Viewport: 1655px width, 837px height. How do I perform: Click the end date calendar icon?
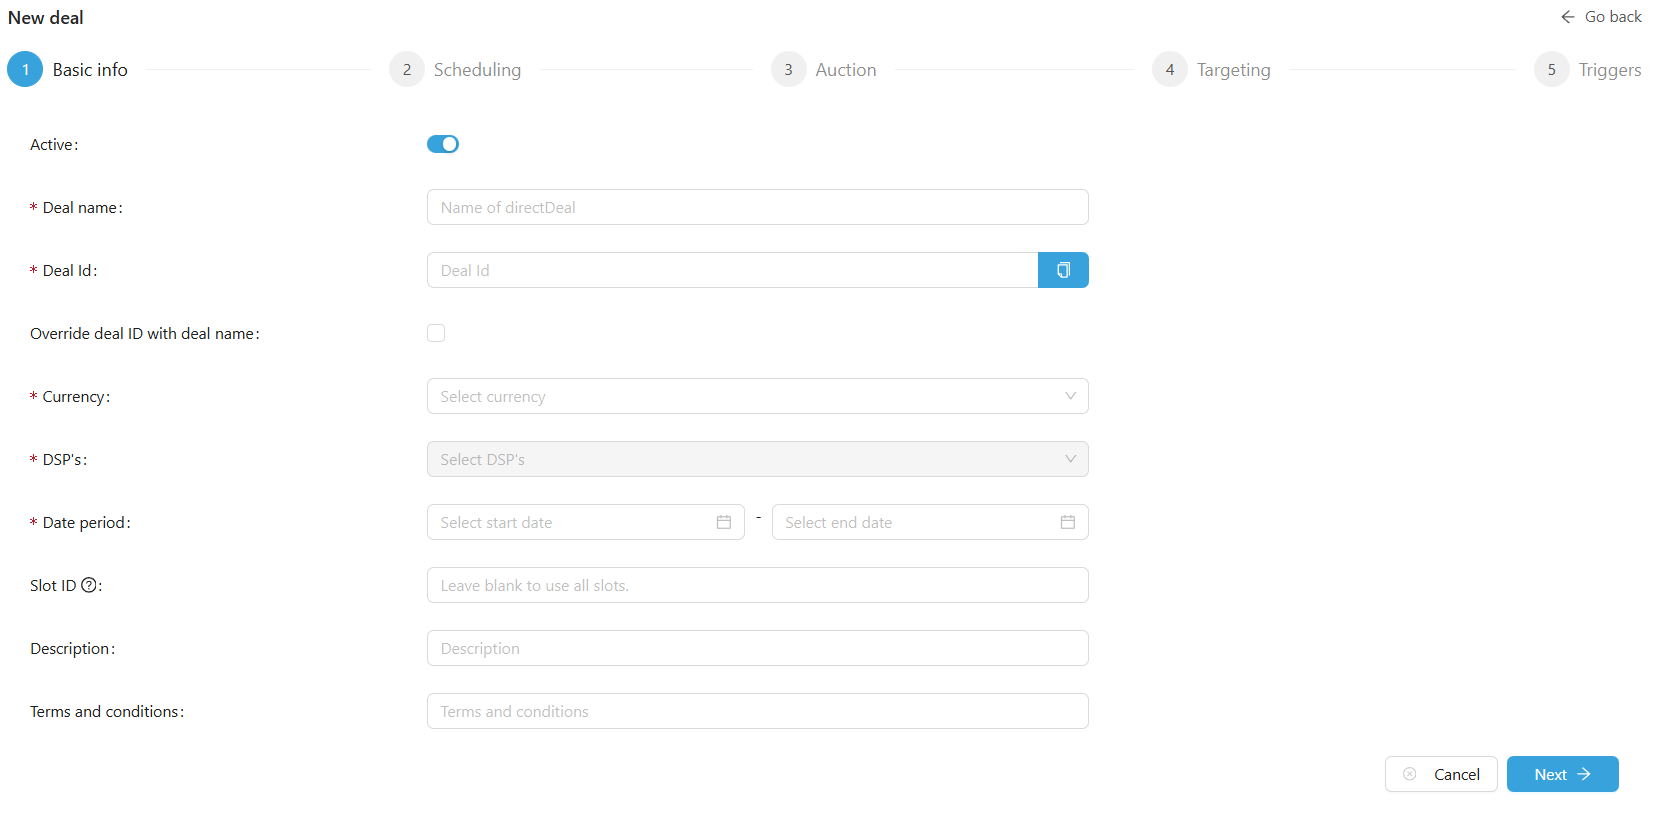coord(1068,522)
